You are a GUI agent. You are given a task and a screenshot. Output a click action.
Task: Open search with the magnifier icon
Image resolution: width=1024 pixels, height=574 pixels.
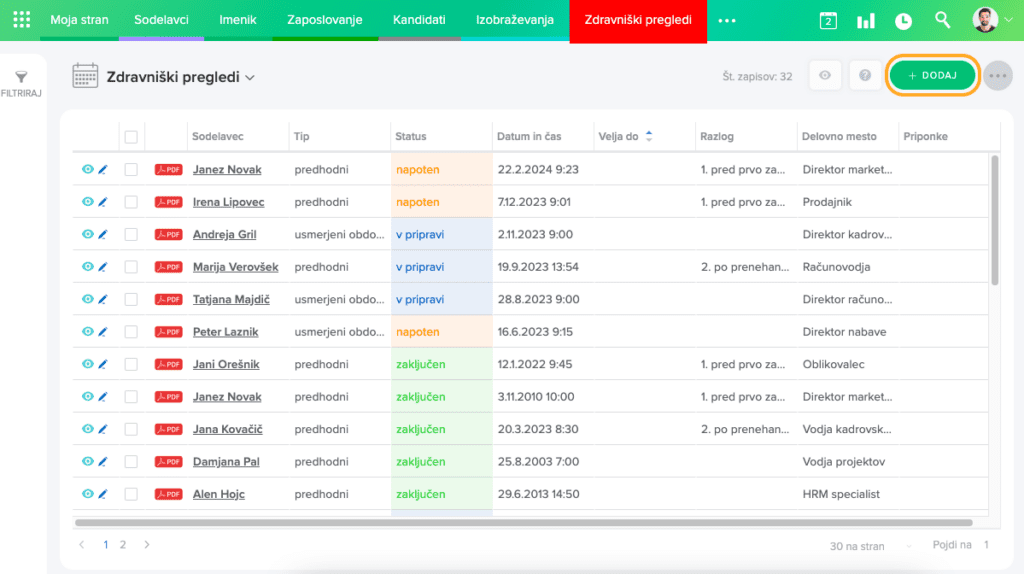point(942,20)
